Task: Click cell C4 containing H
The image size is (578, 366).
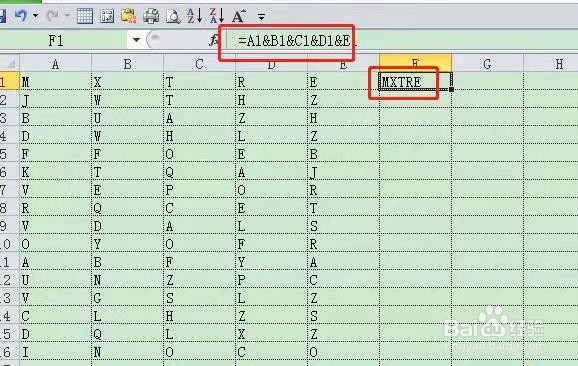Action: tap(199, 135)
